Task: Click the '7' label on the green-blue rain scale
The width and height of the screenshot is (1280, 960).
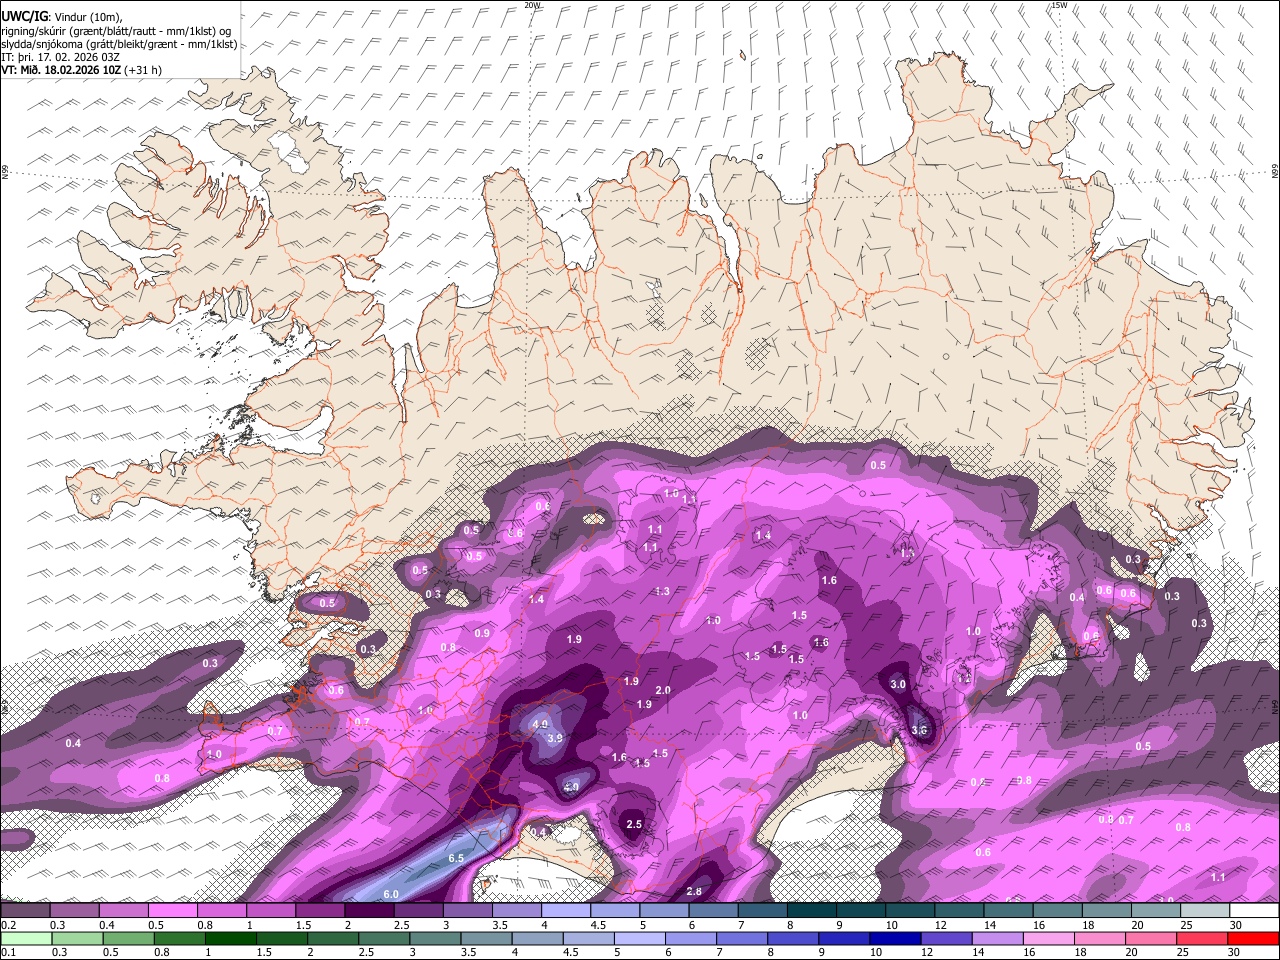Action: click(x=720, y=953)
